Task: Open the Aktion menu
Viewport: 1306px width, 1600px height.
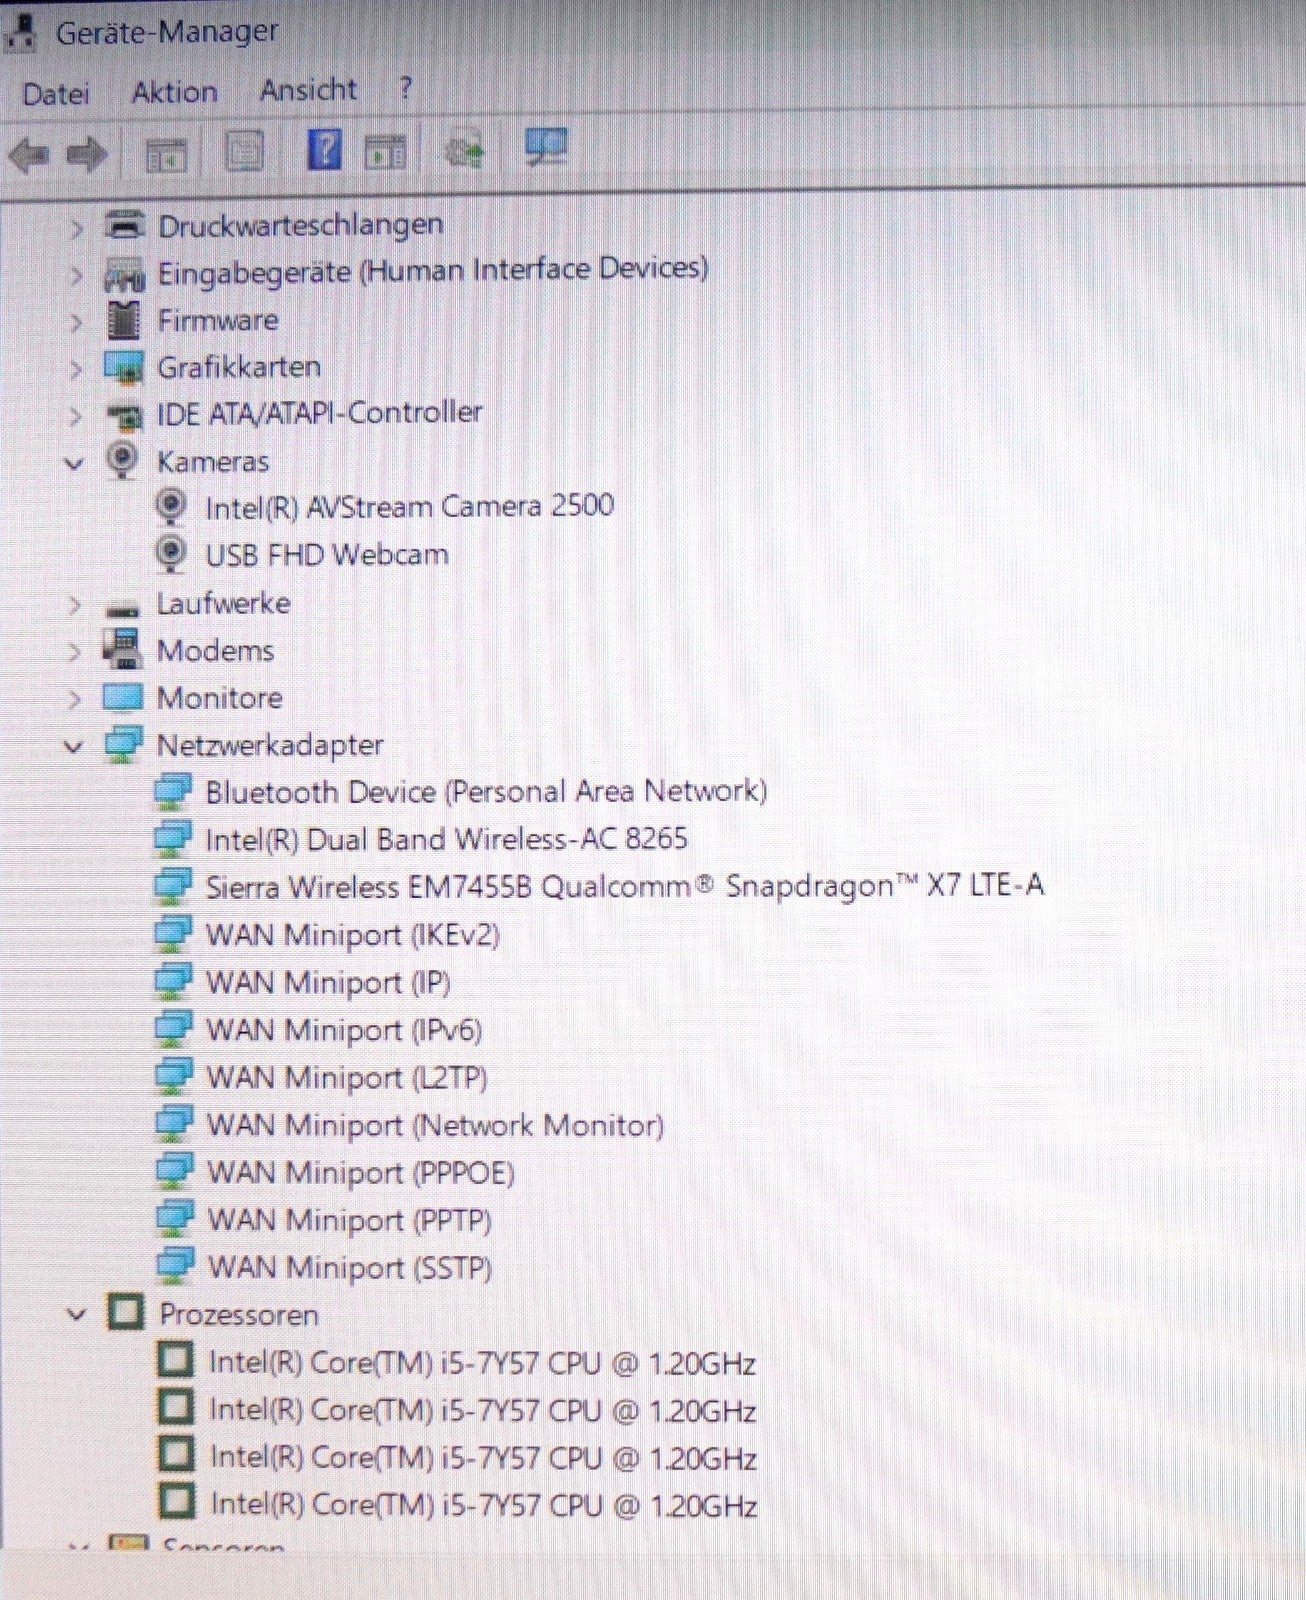Action: point(175,92)
